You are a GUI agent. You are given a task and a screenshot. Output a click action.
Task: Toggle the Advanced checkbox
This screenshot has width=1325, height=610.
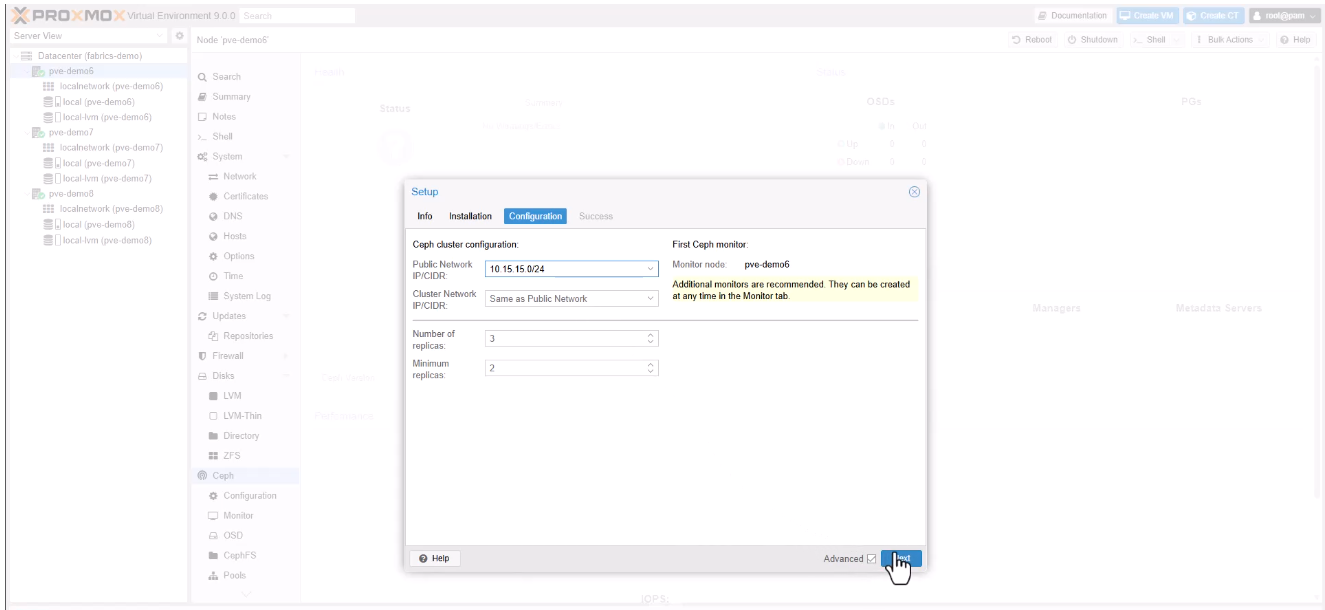coord(872,558)
